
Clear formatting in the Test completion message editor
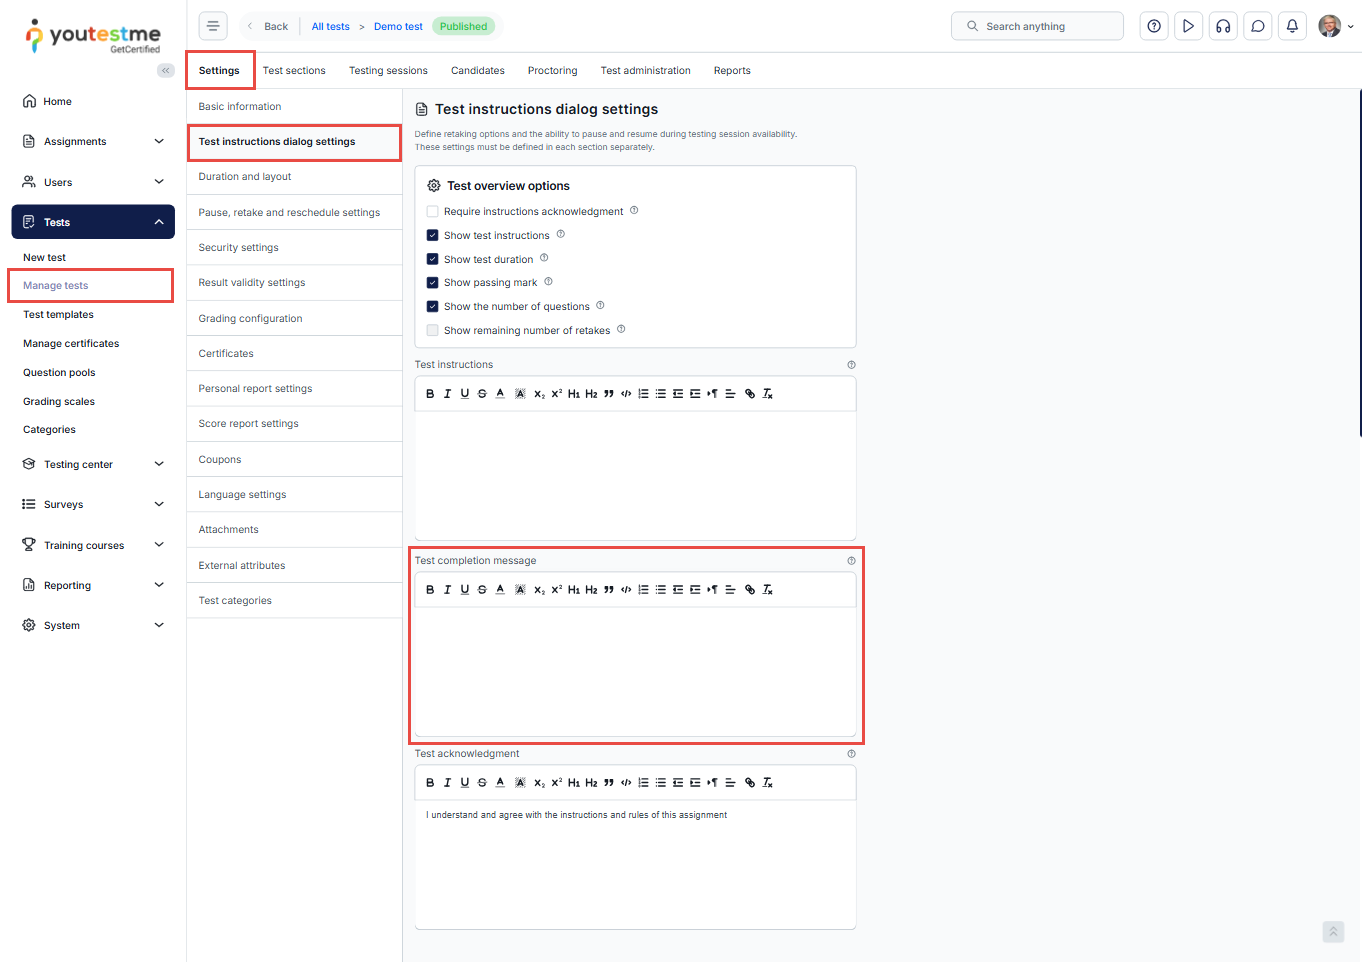pyautogui.click(x=768, y=590)
